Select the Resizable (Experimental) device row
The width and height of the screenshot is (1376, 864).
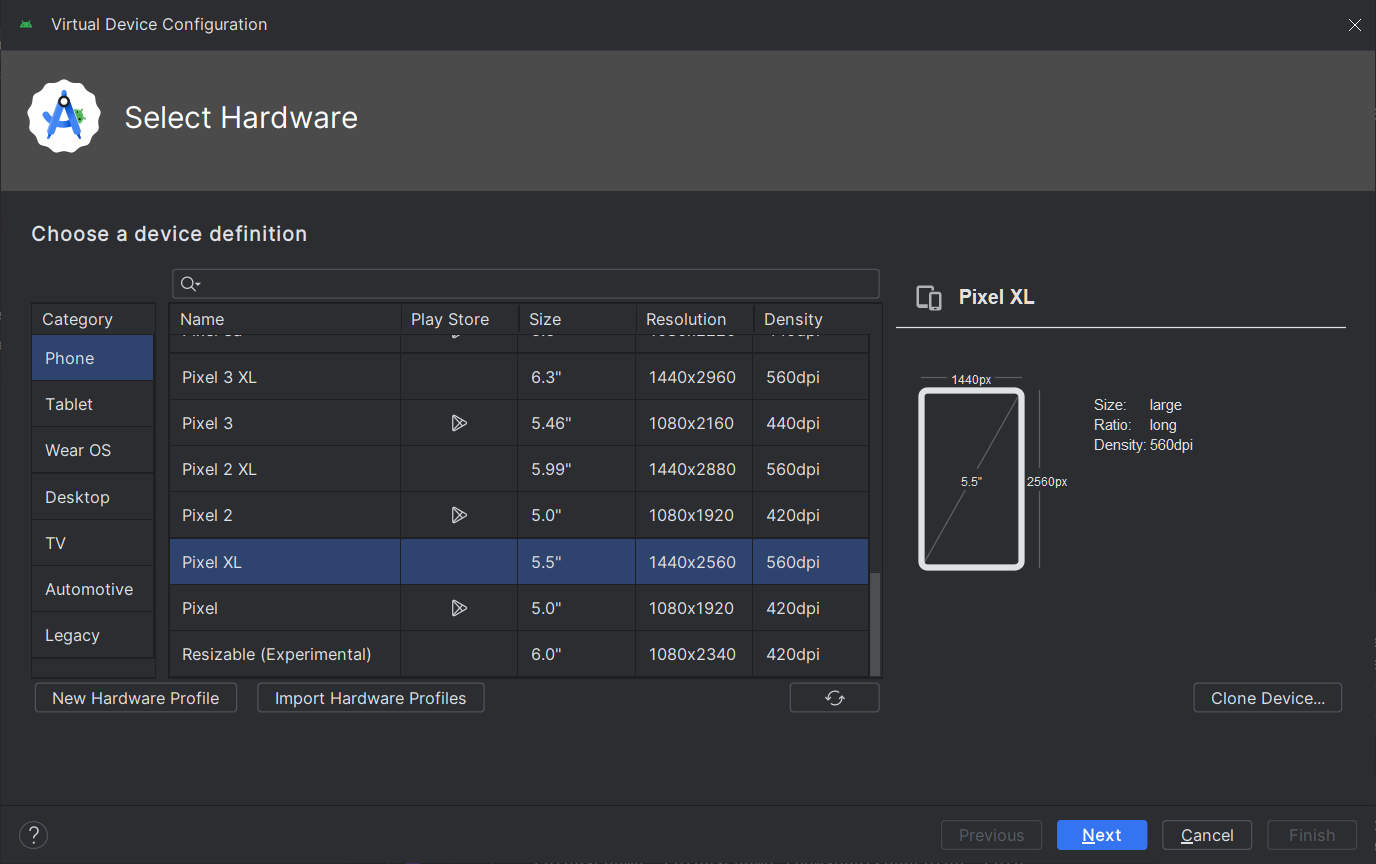277,654
